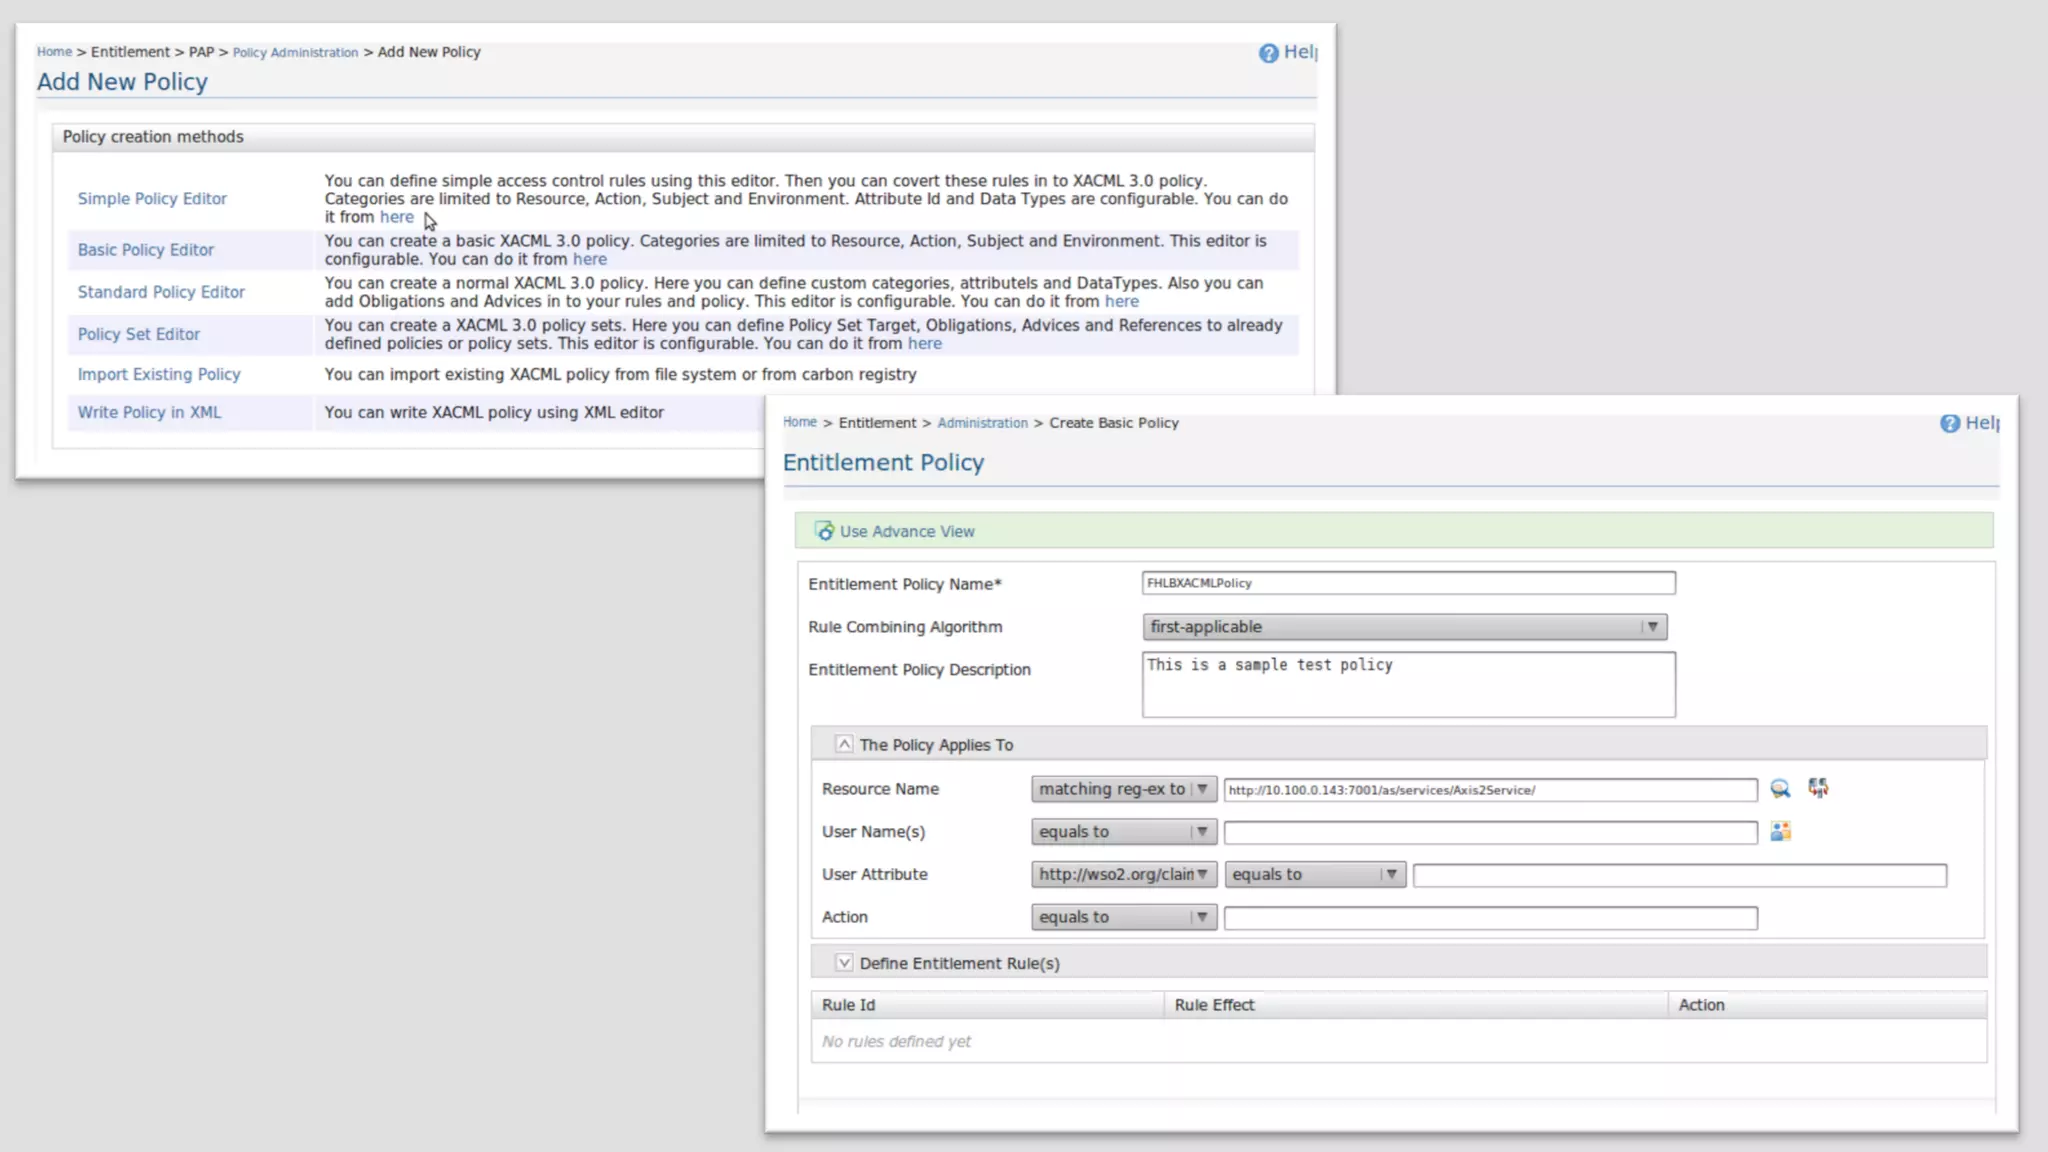Viewport: 2048px width, 1152px height.
Task: Click 'here' link in Simple Policy Editor description
Action: (x=396, y=217)
